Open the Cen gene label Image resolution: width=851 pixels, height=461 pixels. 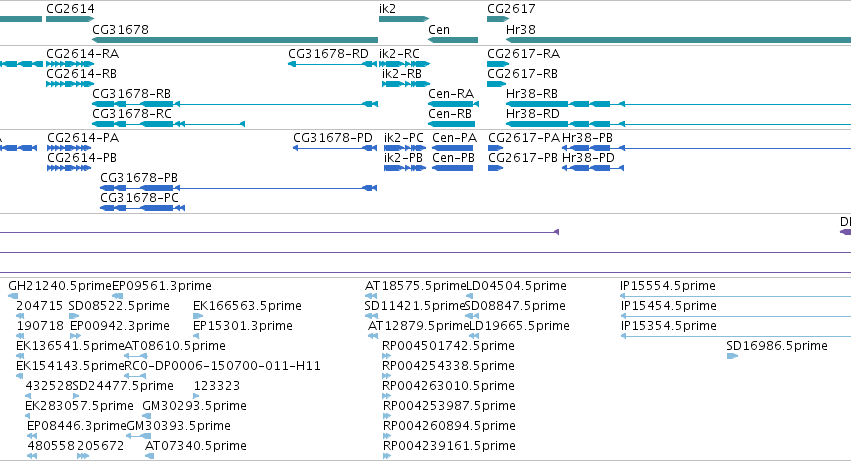click(x=439, y=29)
